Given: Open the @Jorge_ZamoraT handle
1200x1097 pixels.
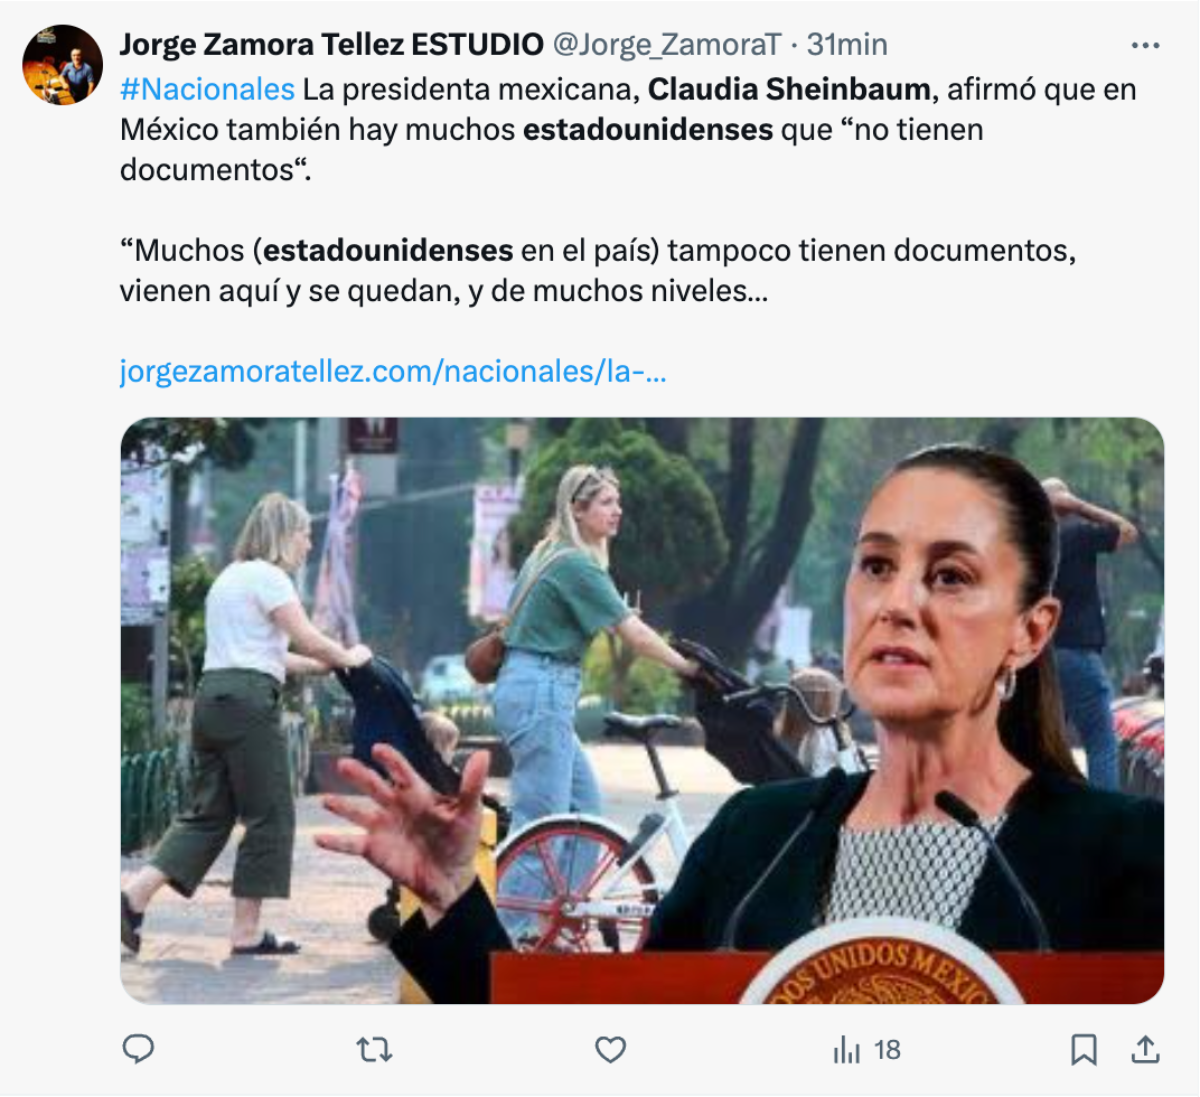Looking at the screenshot, I should (666, 44).
